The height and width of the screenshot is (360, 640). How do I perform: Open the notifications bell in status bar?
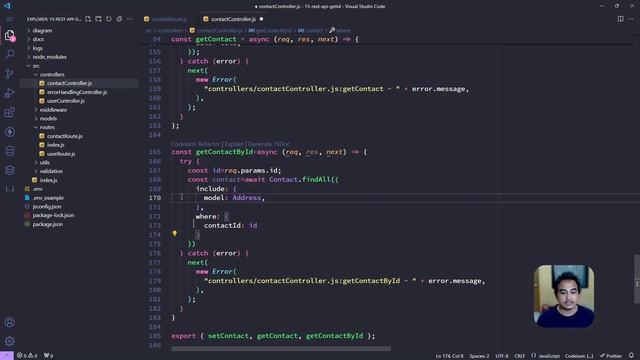[631, 356]
